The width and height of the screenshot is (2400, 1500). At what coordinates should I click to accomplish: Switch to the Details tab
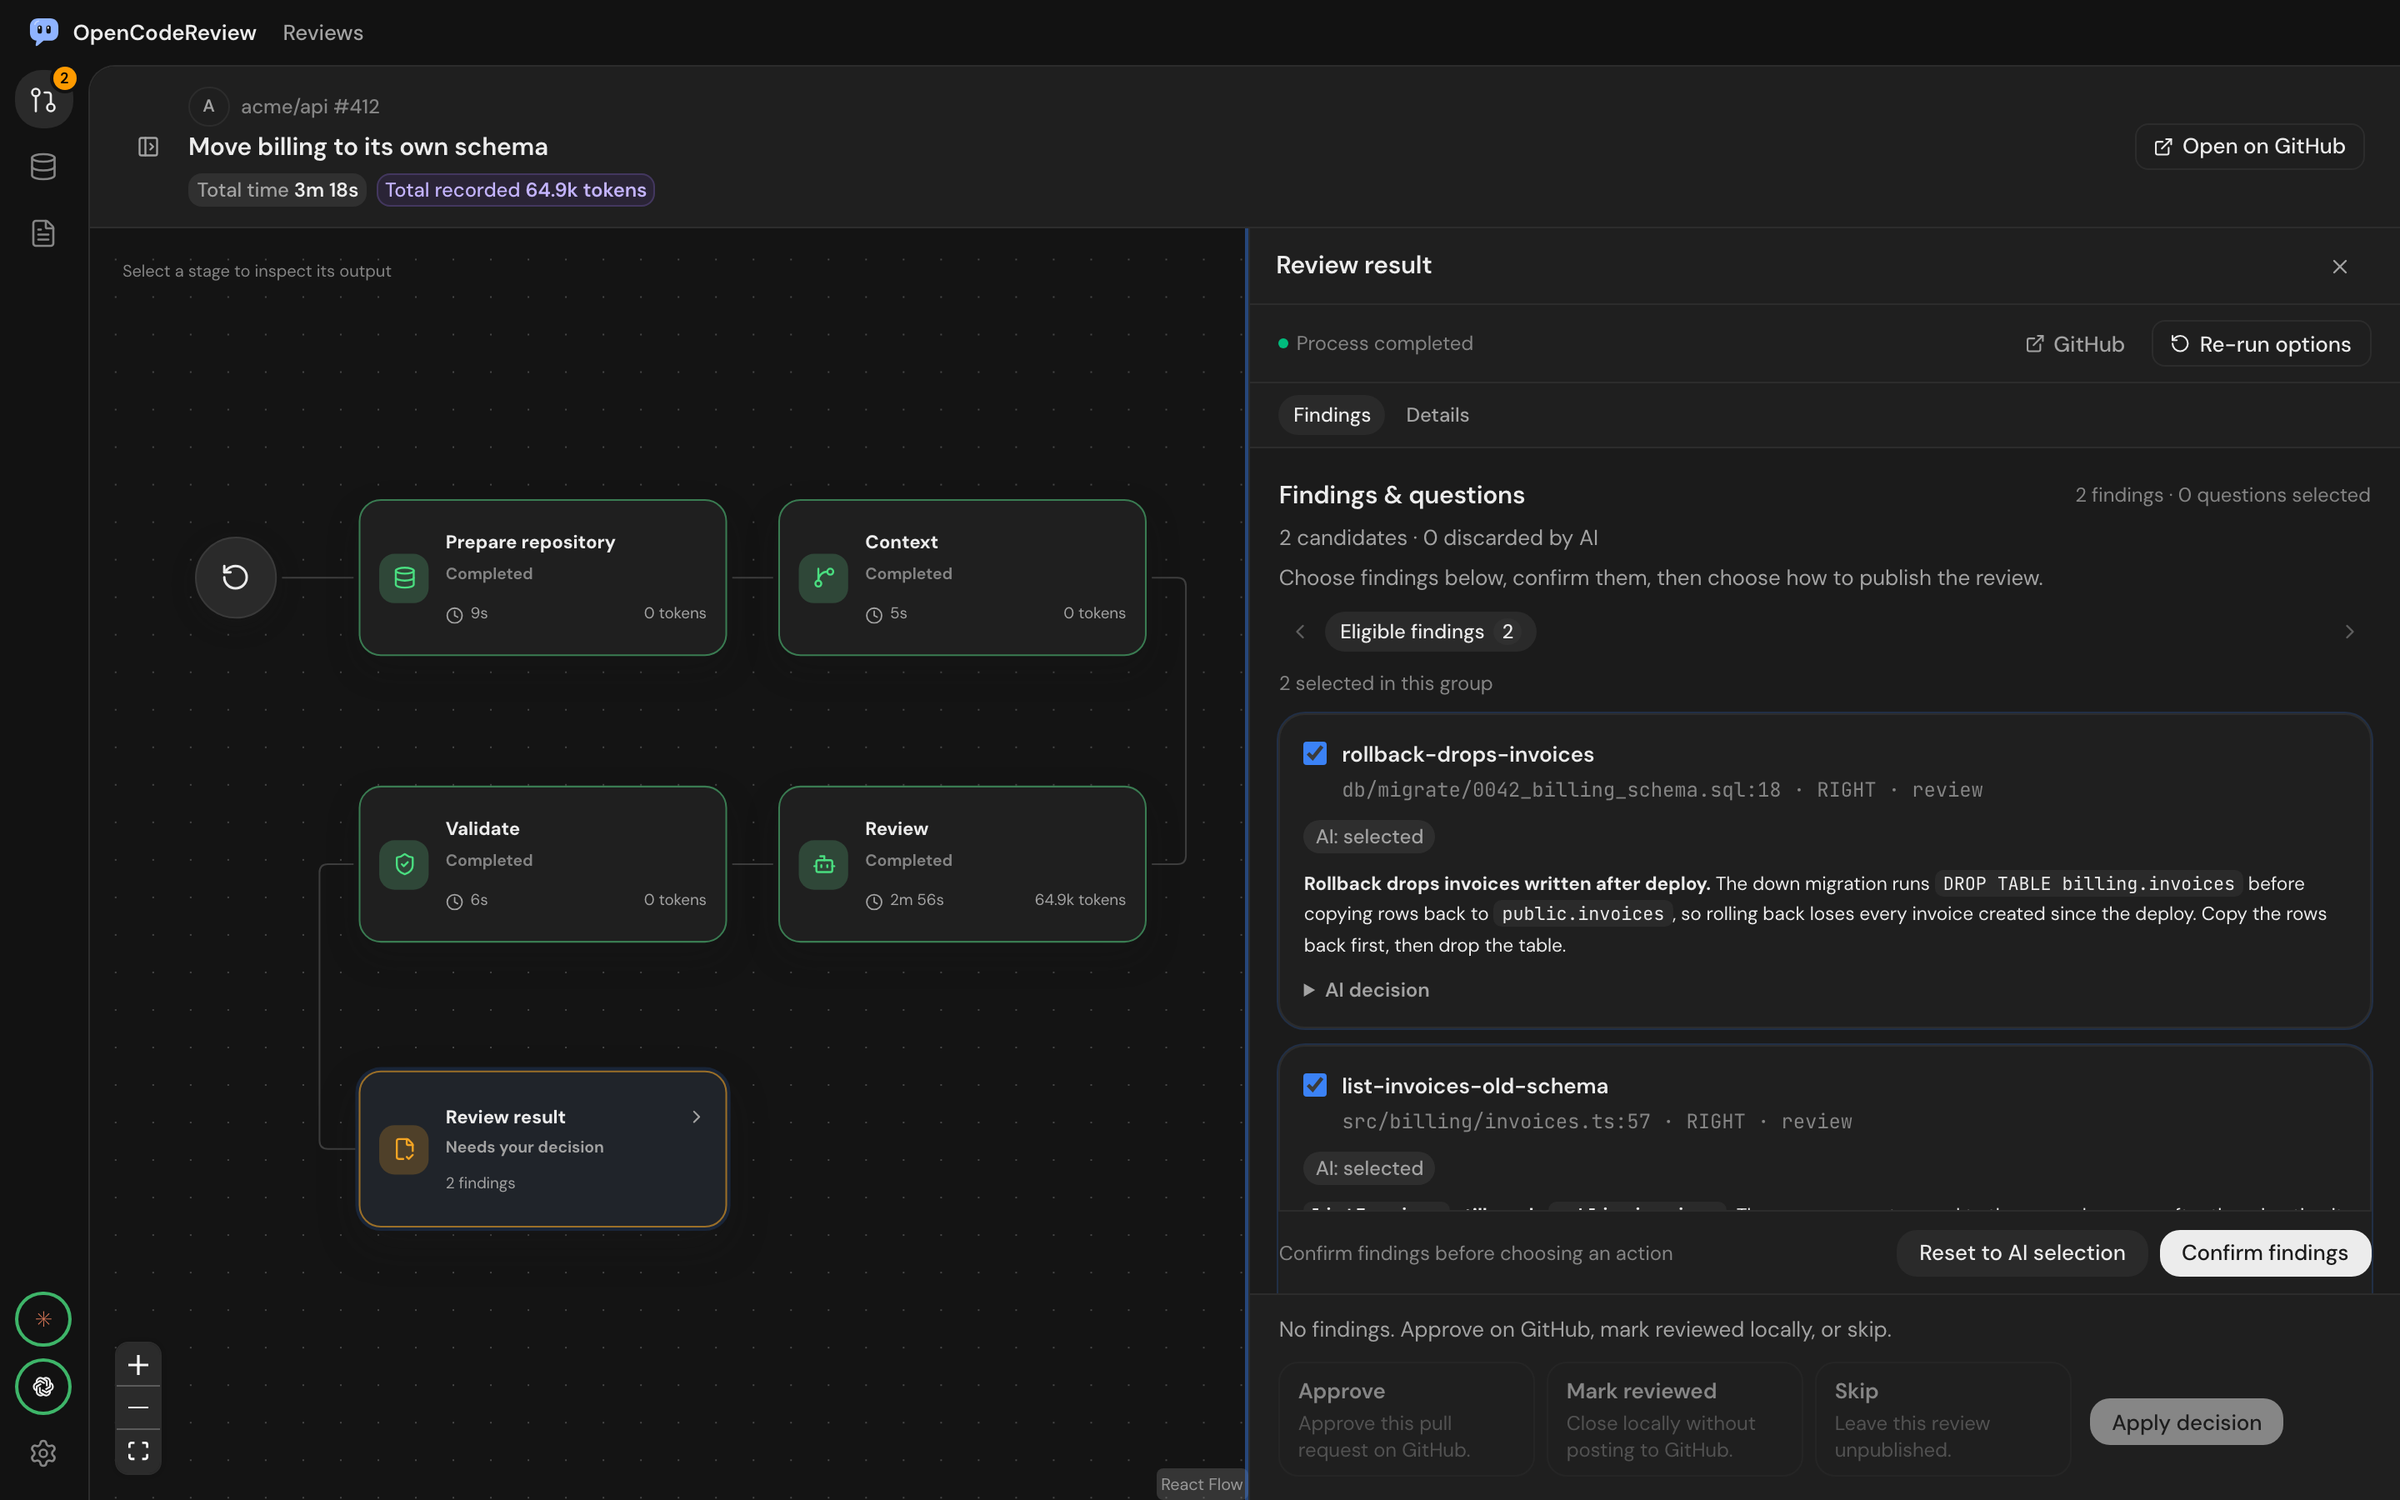[1437, 415]
